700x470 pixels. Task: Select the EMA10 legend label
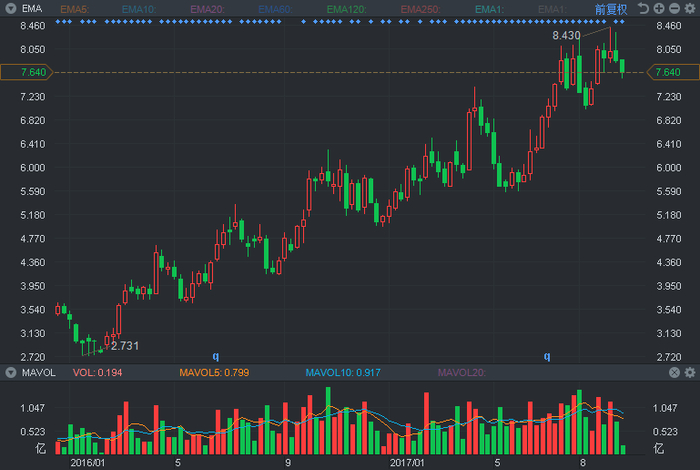tap(139, 9)
